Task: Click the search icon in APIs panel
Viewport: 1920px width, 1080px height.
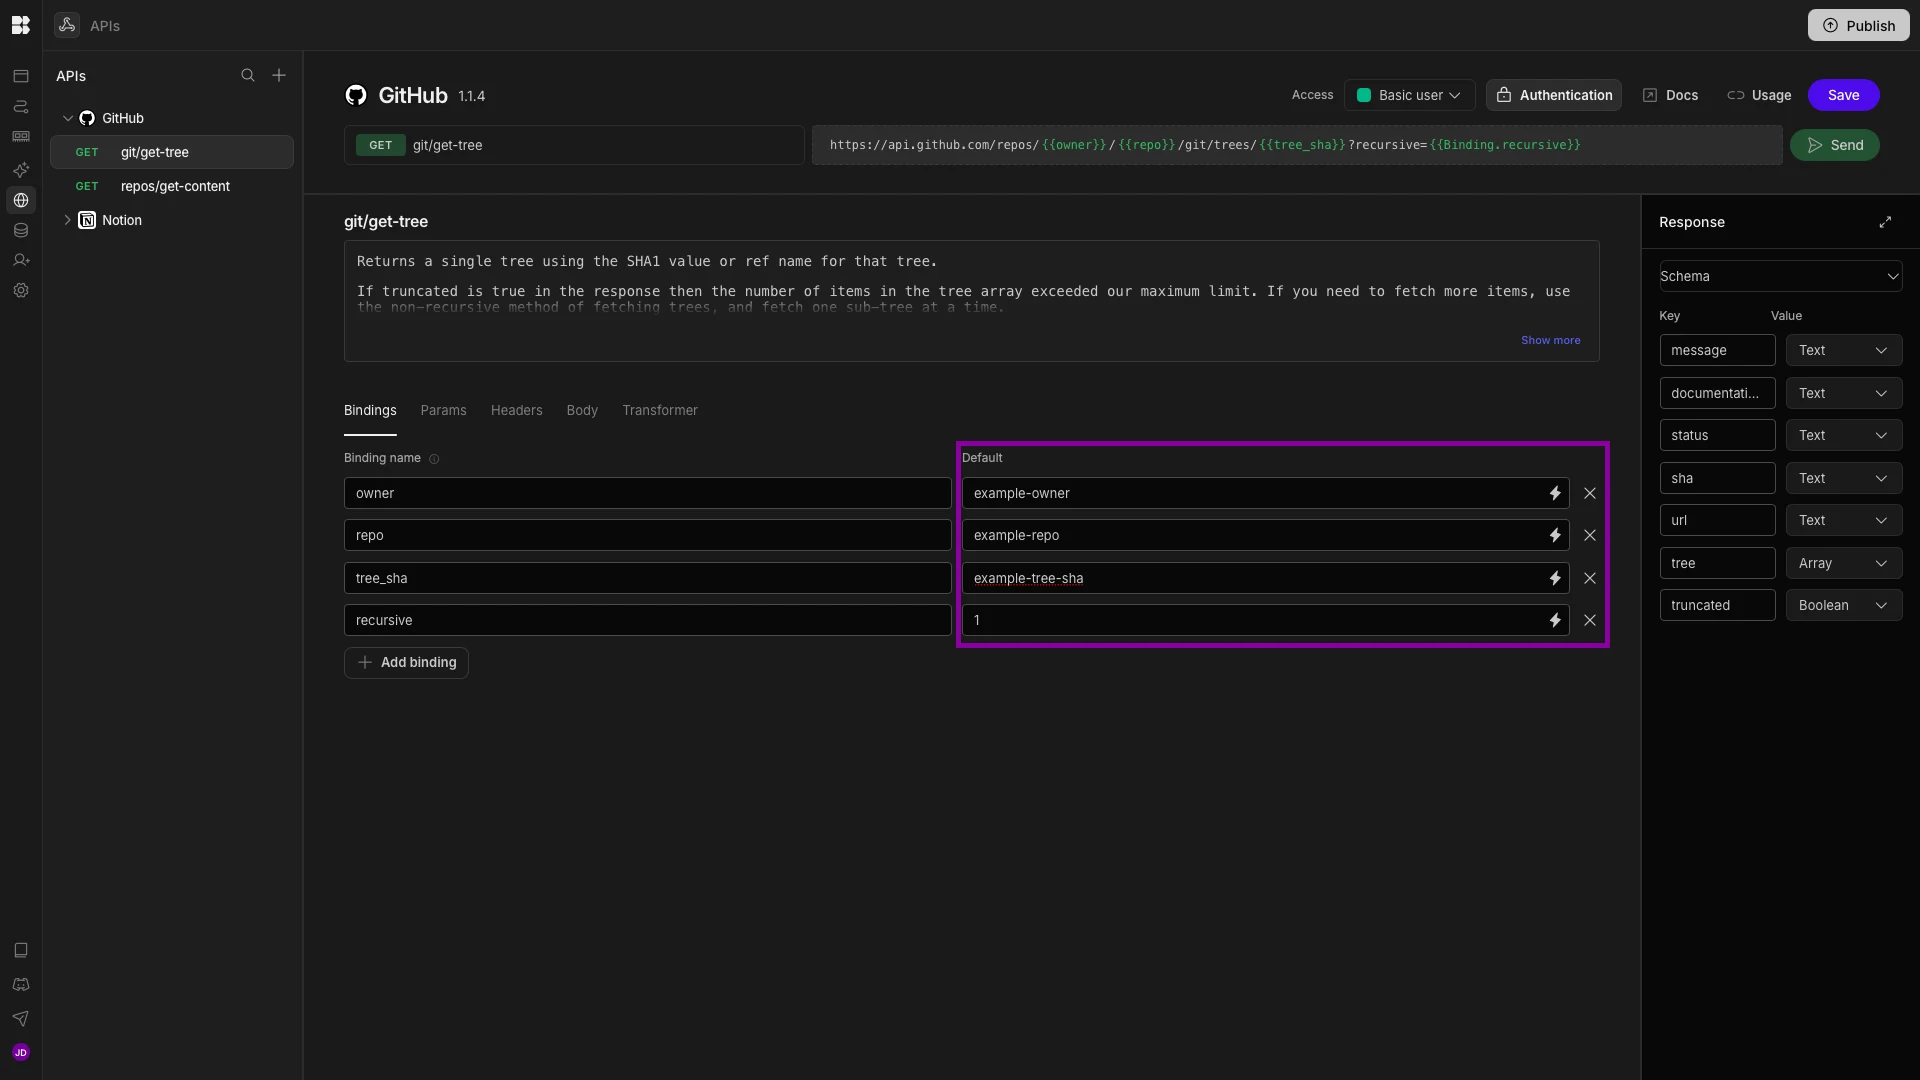Action: click(x=248, y=76)
